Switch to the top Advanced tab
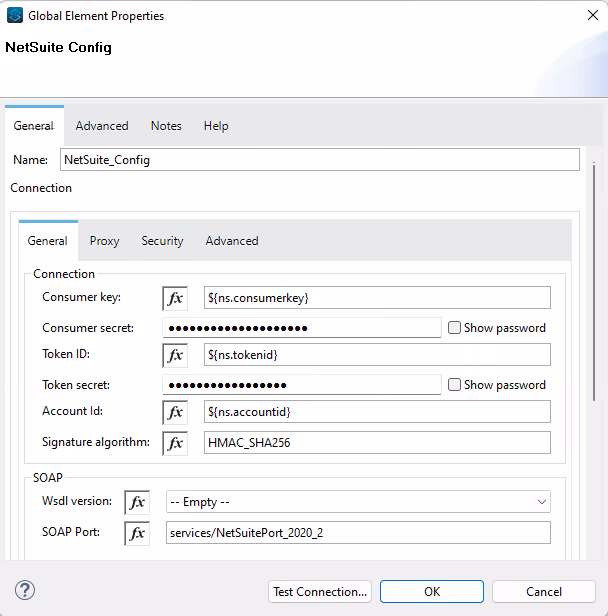The image size is (608, 616). point(102,126)
